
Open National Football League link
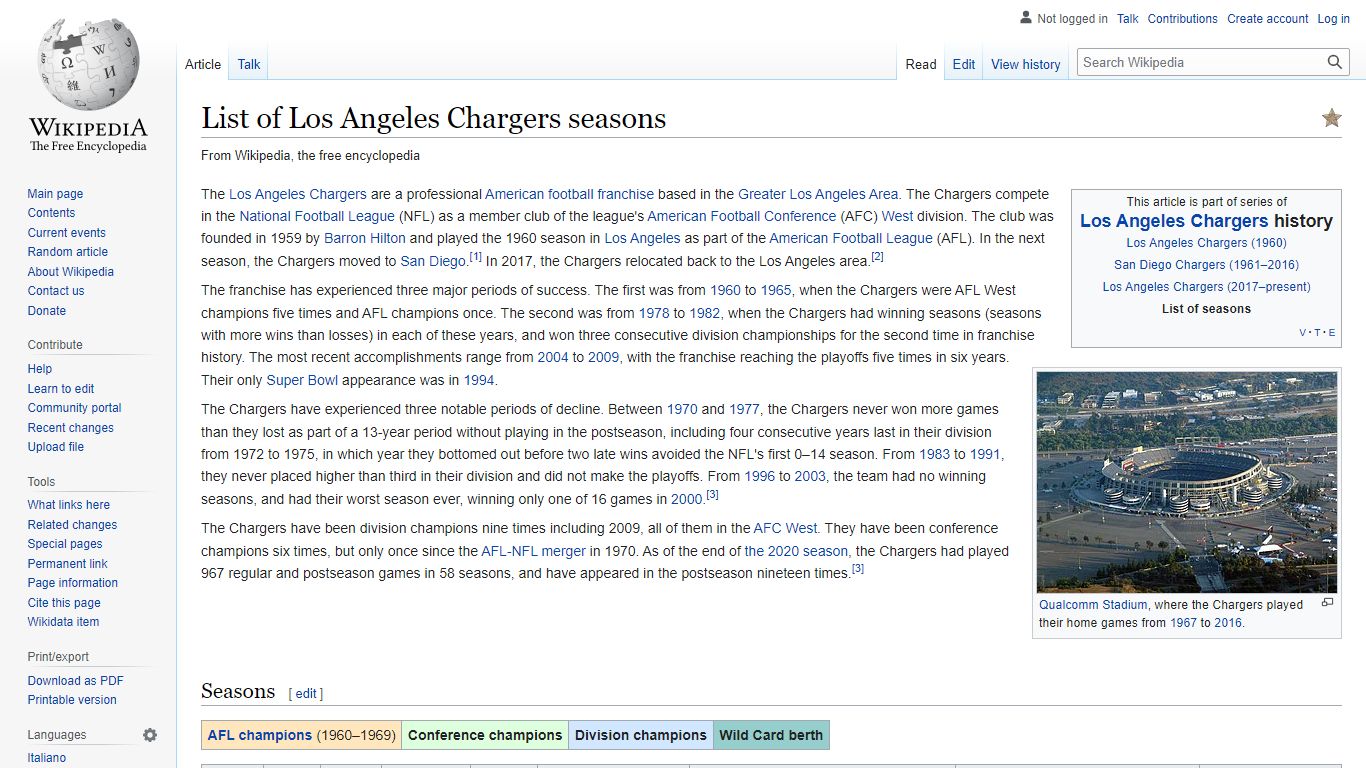(317, 216)
